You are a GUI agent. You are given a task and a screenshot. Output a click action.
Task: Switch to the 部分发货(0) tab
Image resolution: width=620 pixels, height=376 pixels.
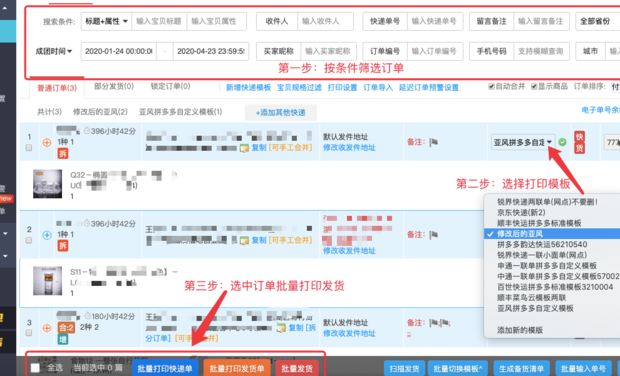click(114, 87)
